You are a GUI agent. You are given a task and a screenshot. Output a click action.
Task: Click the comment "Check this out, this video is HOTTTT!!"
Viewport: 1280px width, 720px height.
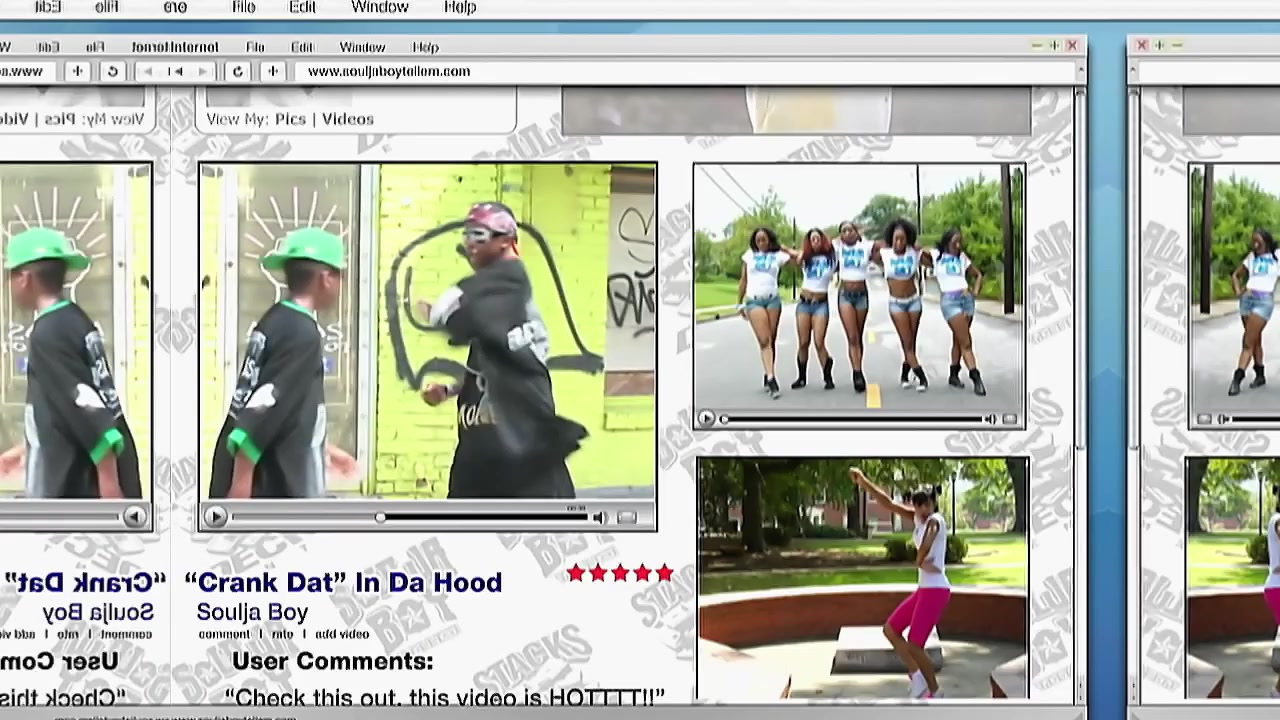pyautogui.click(x=444, y=697)
